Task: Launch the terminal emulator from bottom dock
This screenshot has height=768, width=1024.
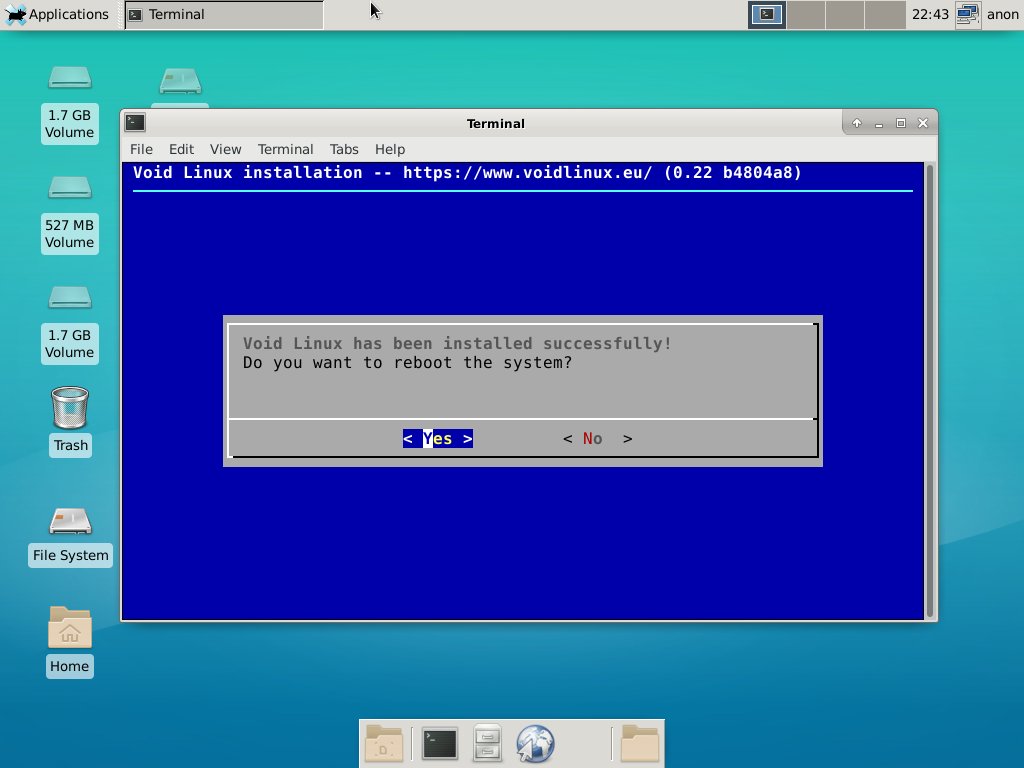Action: coord(440,744)
